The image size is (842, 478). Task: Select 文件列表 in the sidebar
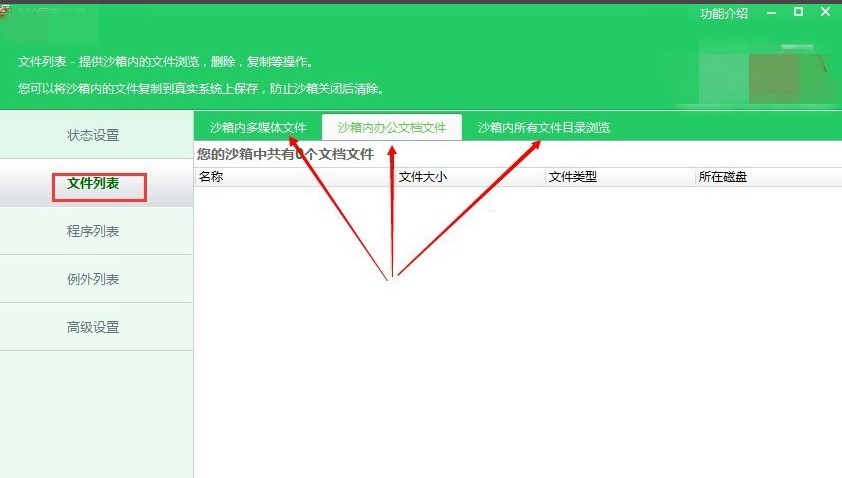tap(96, 183)
